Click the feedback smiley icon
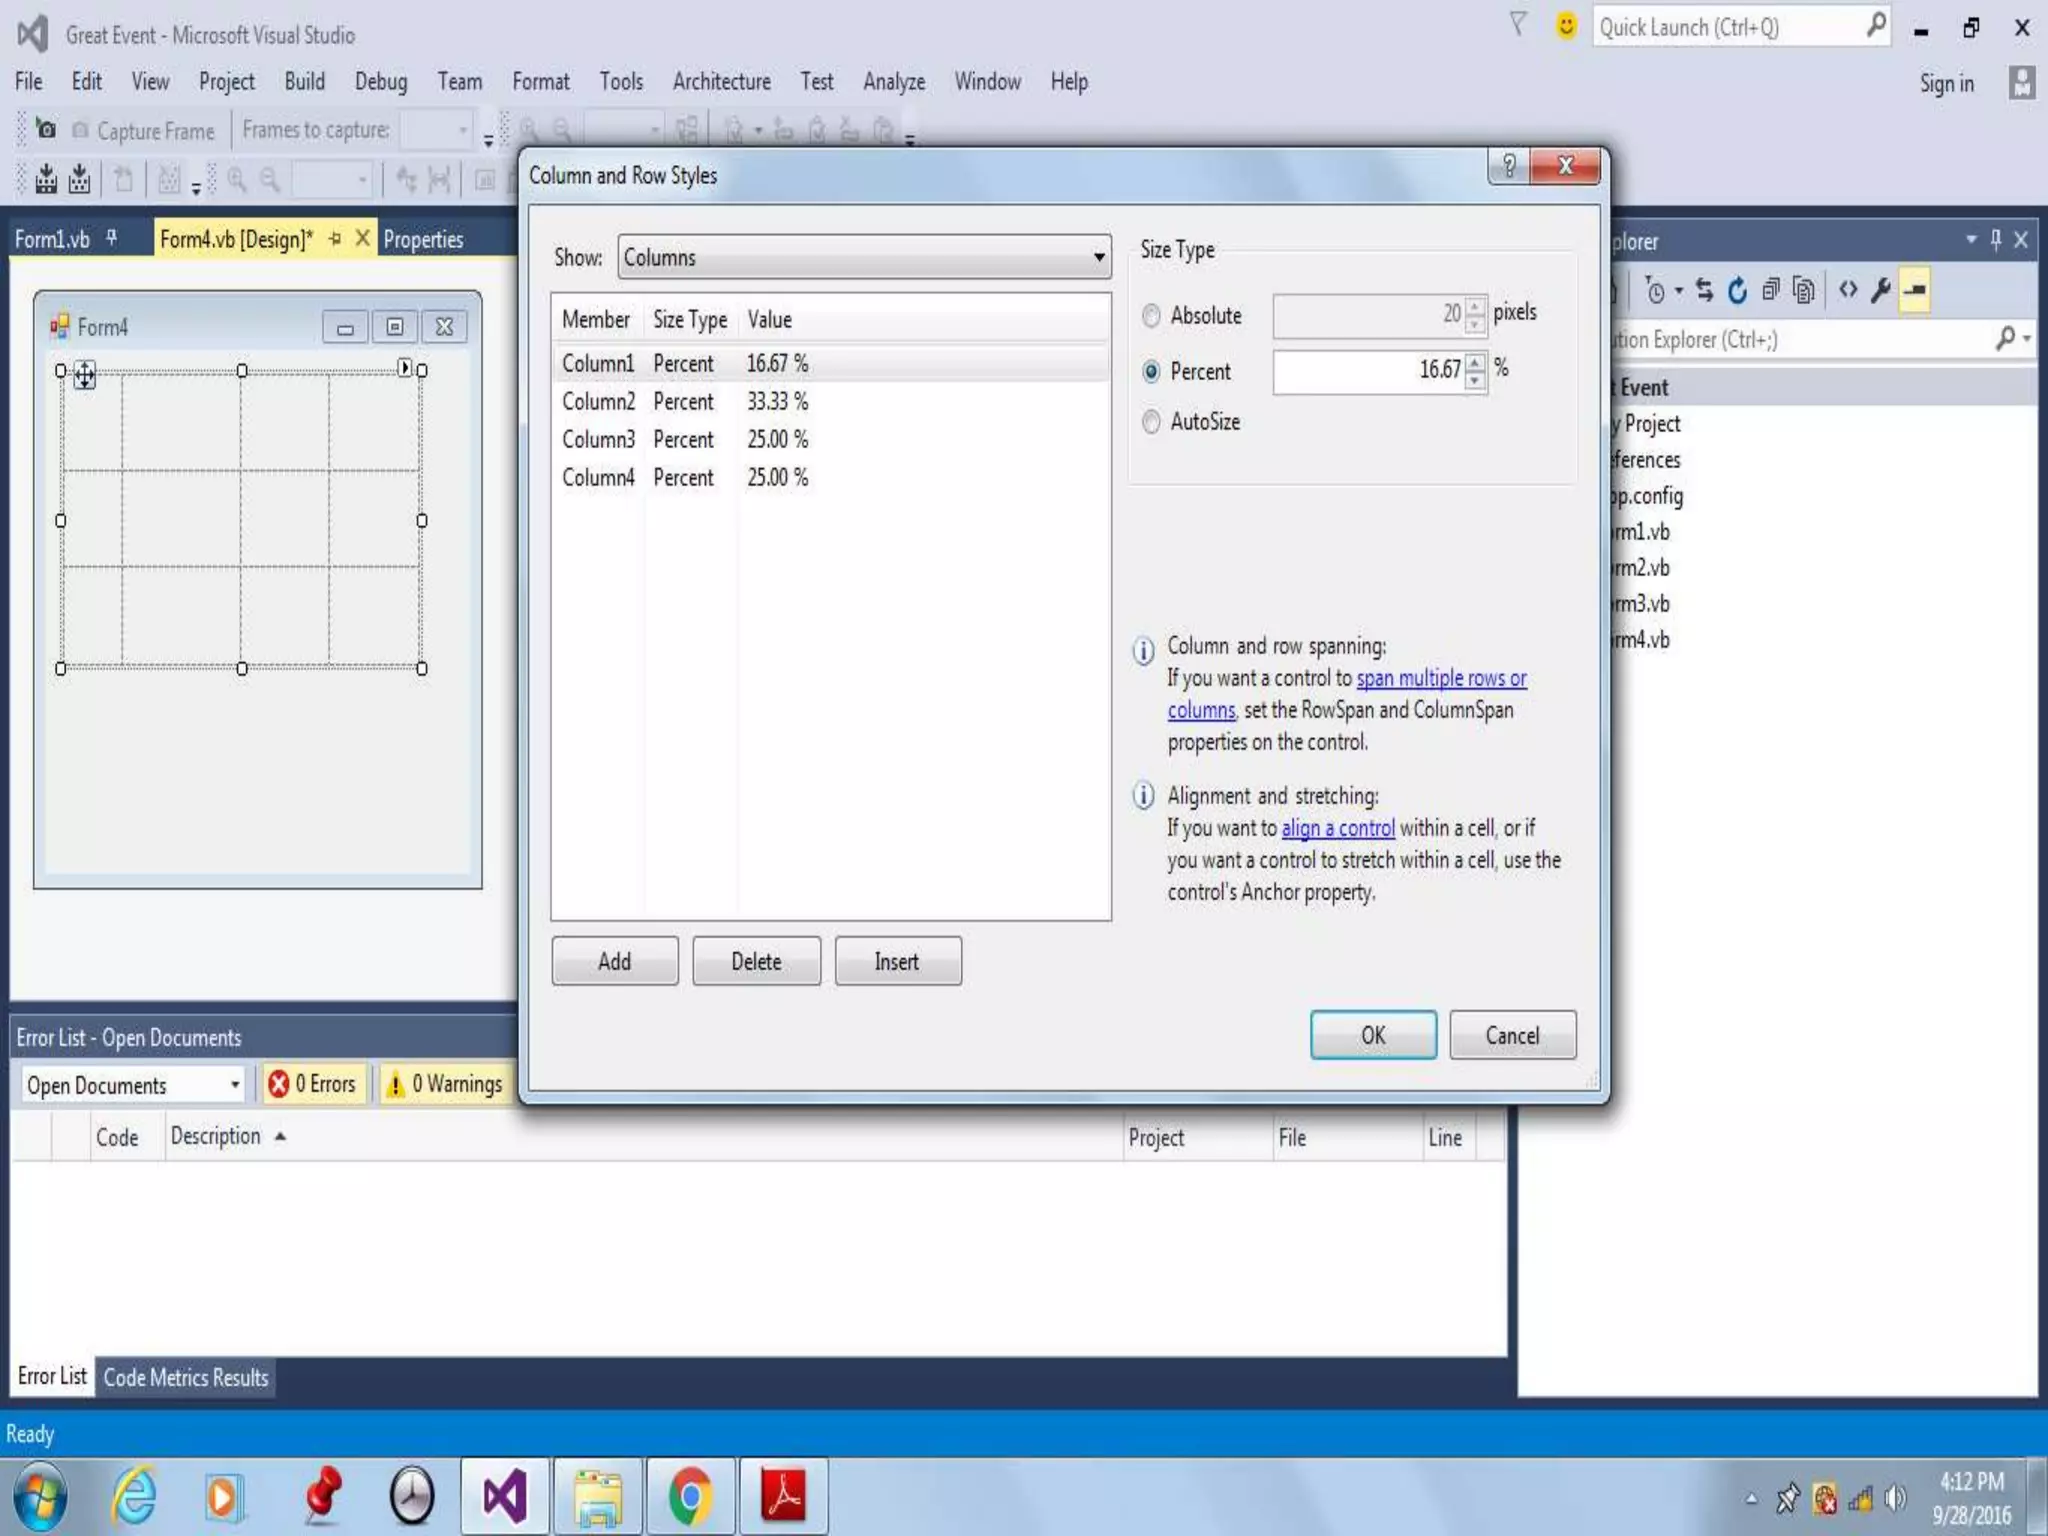This screenshot has height=1536, width=2048. click(x=1565, y=26)
